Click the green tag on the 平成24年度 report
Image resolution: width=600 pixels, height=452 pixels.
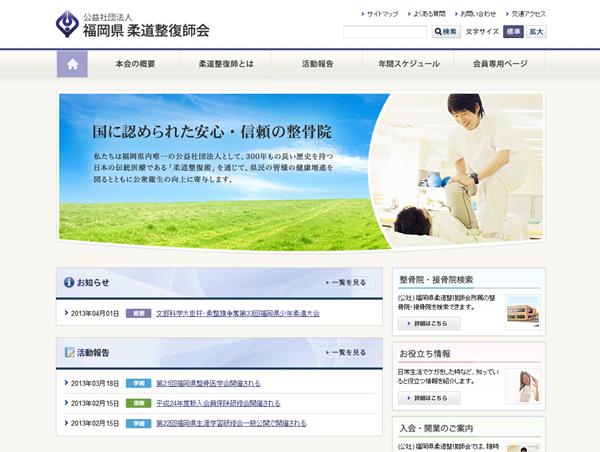point(139,403)
